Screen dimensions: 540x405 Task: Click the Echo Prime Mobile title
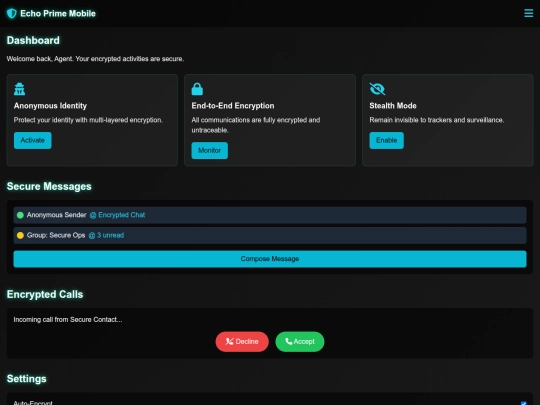click(x=58, y=13)
